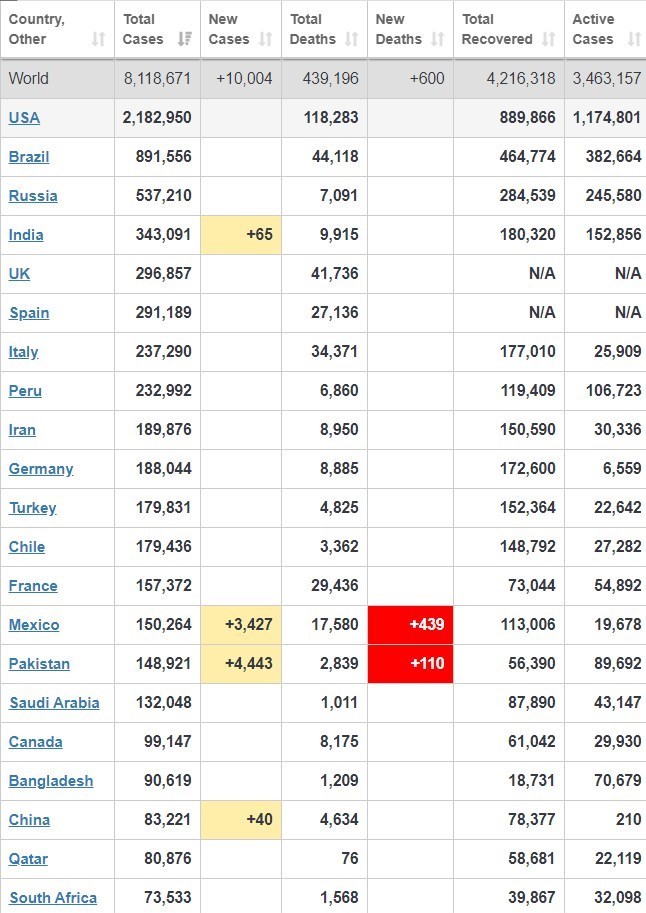Click the Total Deaths sort icon
This screenshot has height=913, width=646.
point(351,40)
